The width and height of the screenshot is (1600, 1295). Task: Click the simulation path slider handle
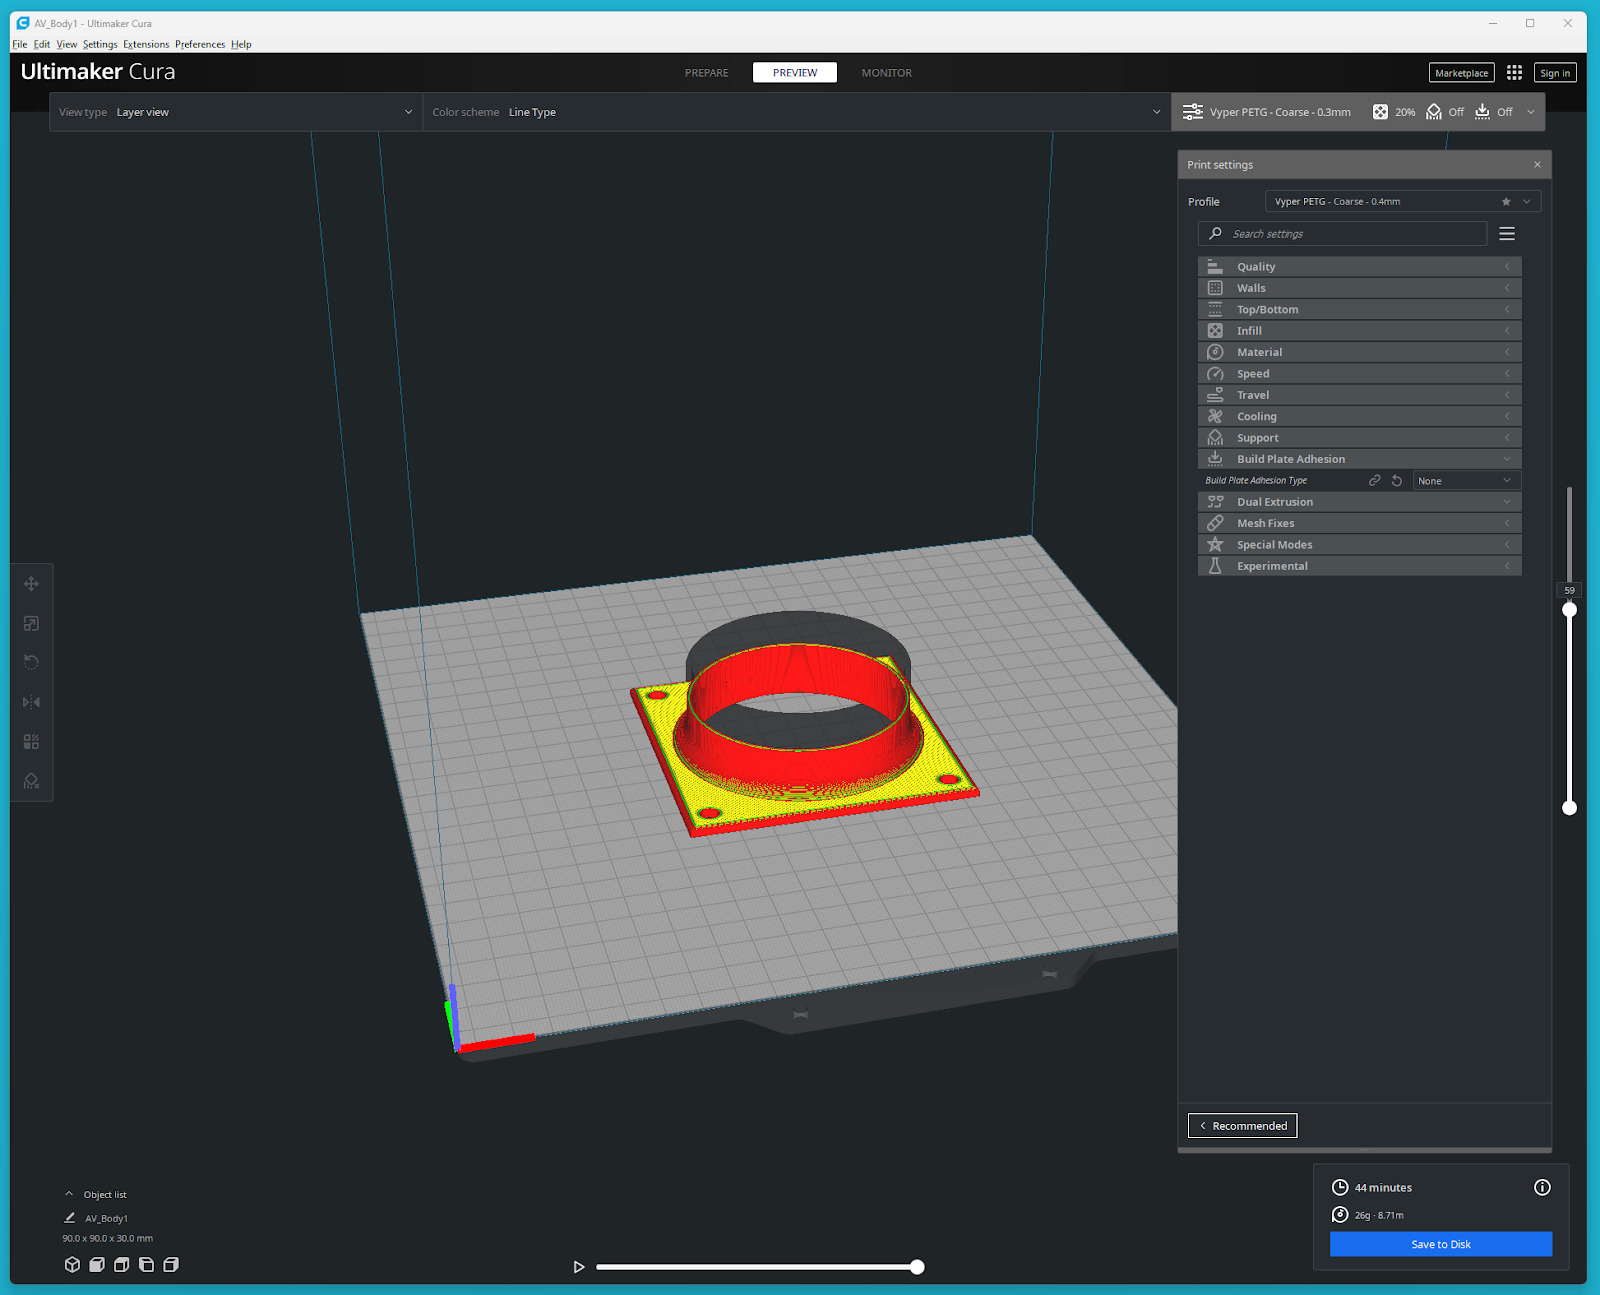coord(917,1267)
